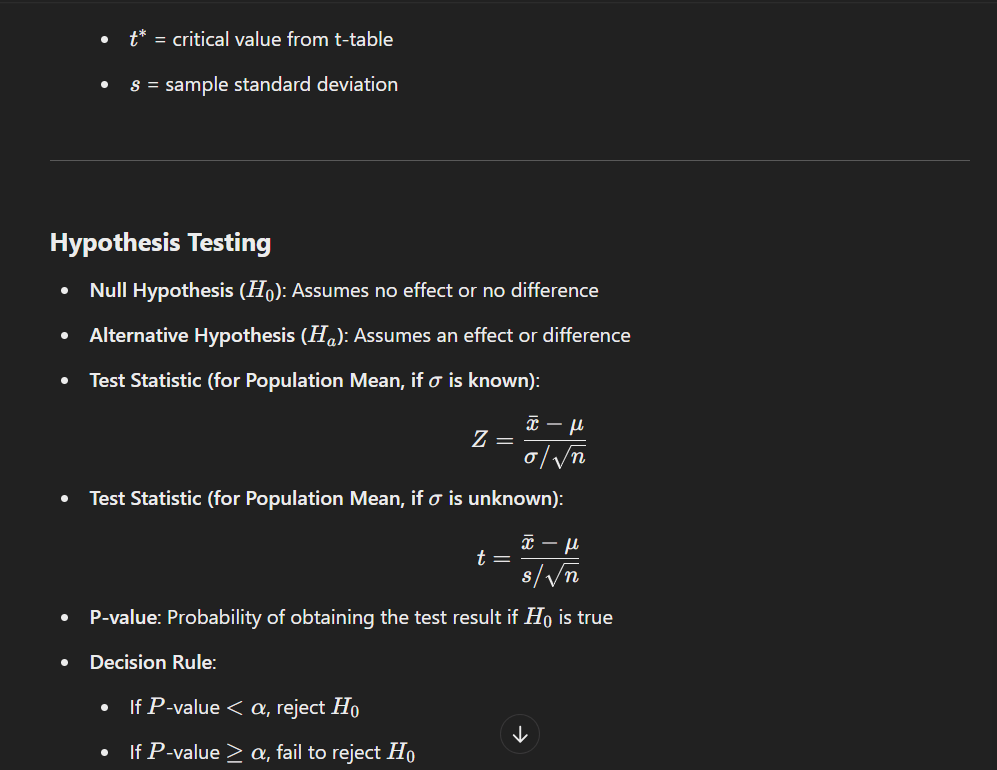Click the Decision Rule label
The height and width of the screenshot is (770, 997).
click(x=153, y=663)
